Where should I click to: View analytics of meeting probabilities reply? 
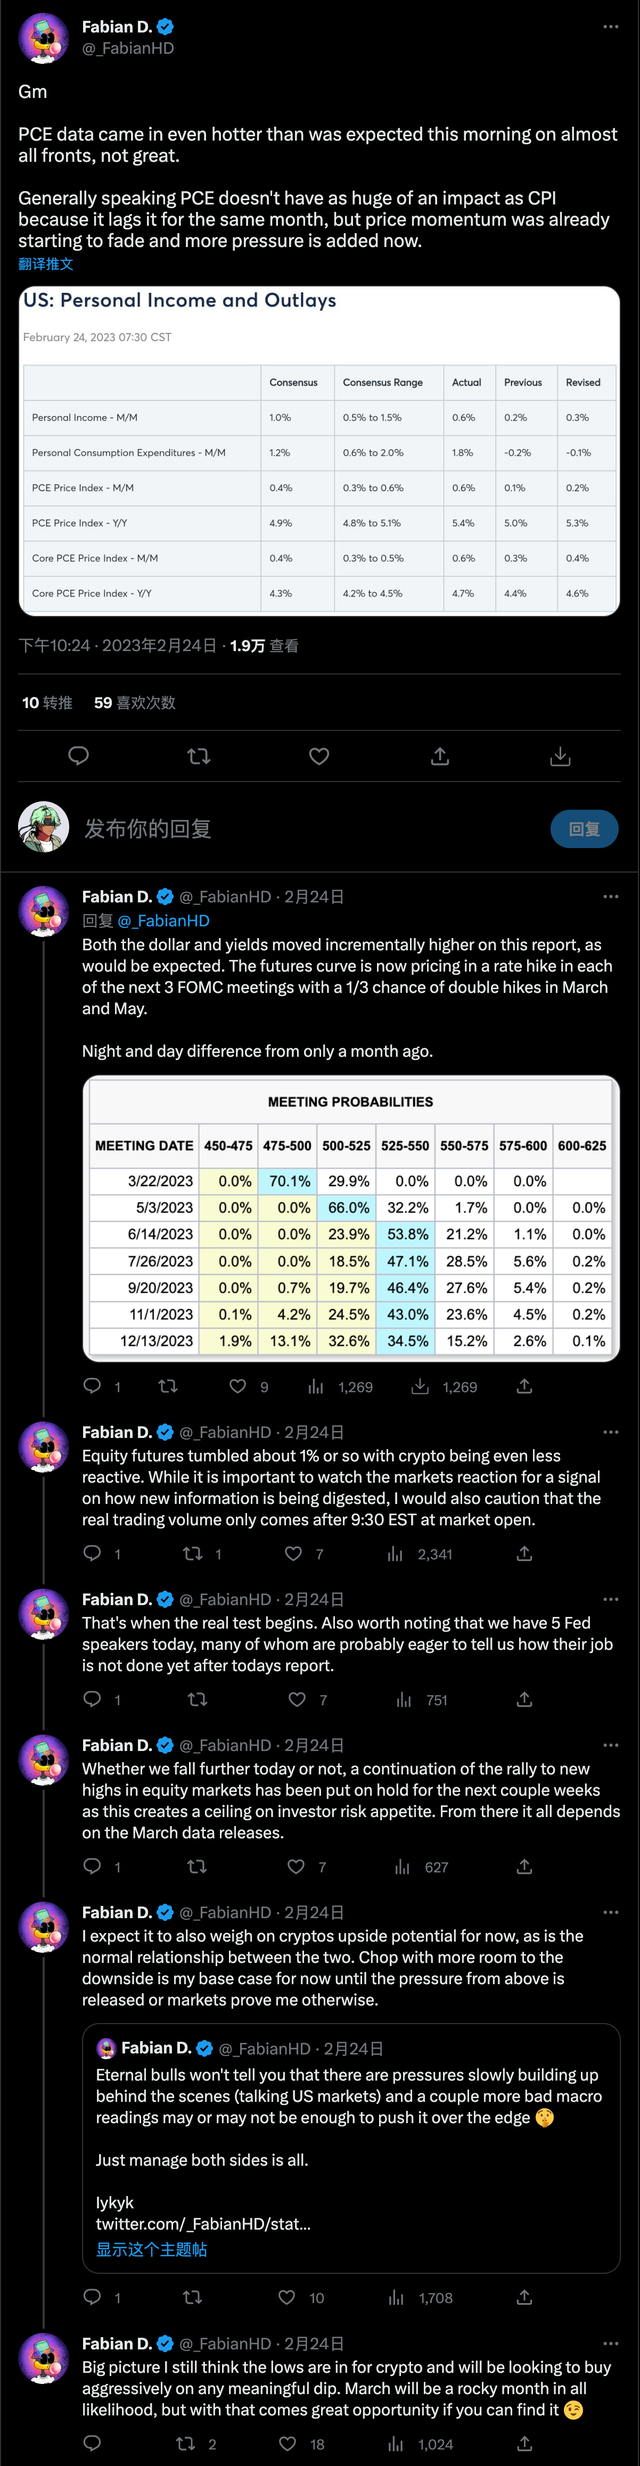(x=316, y=1386)
